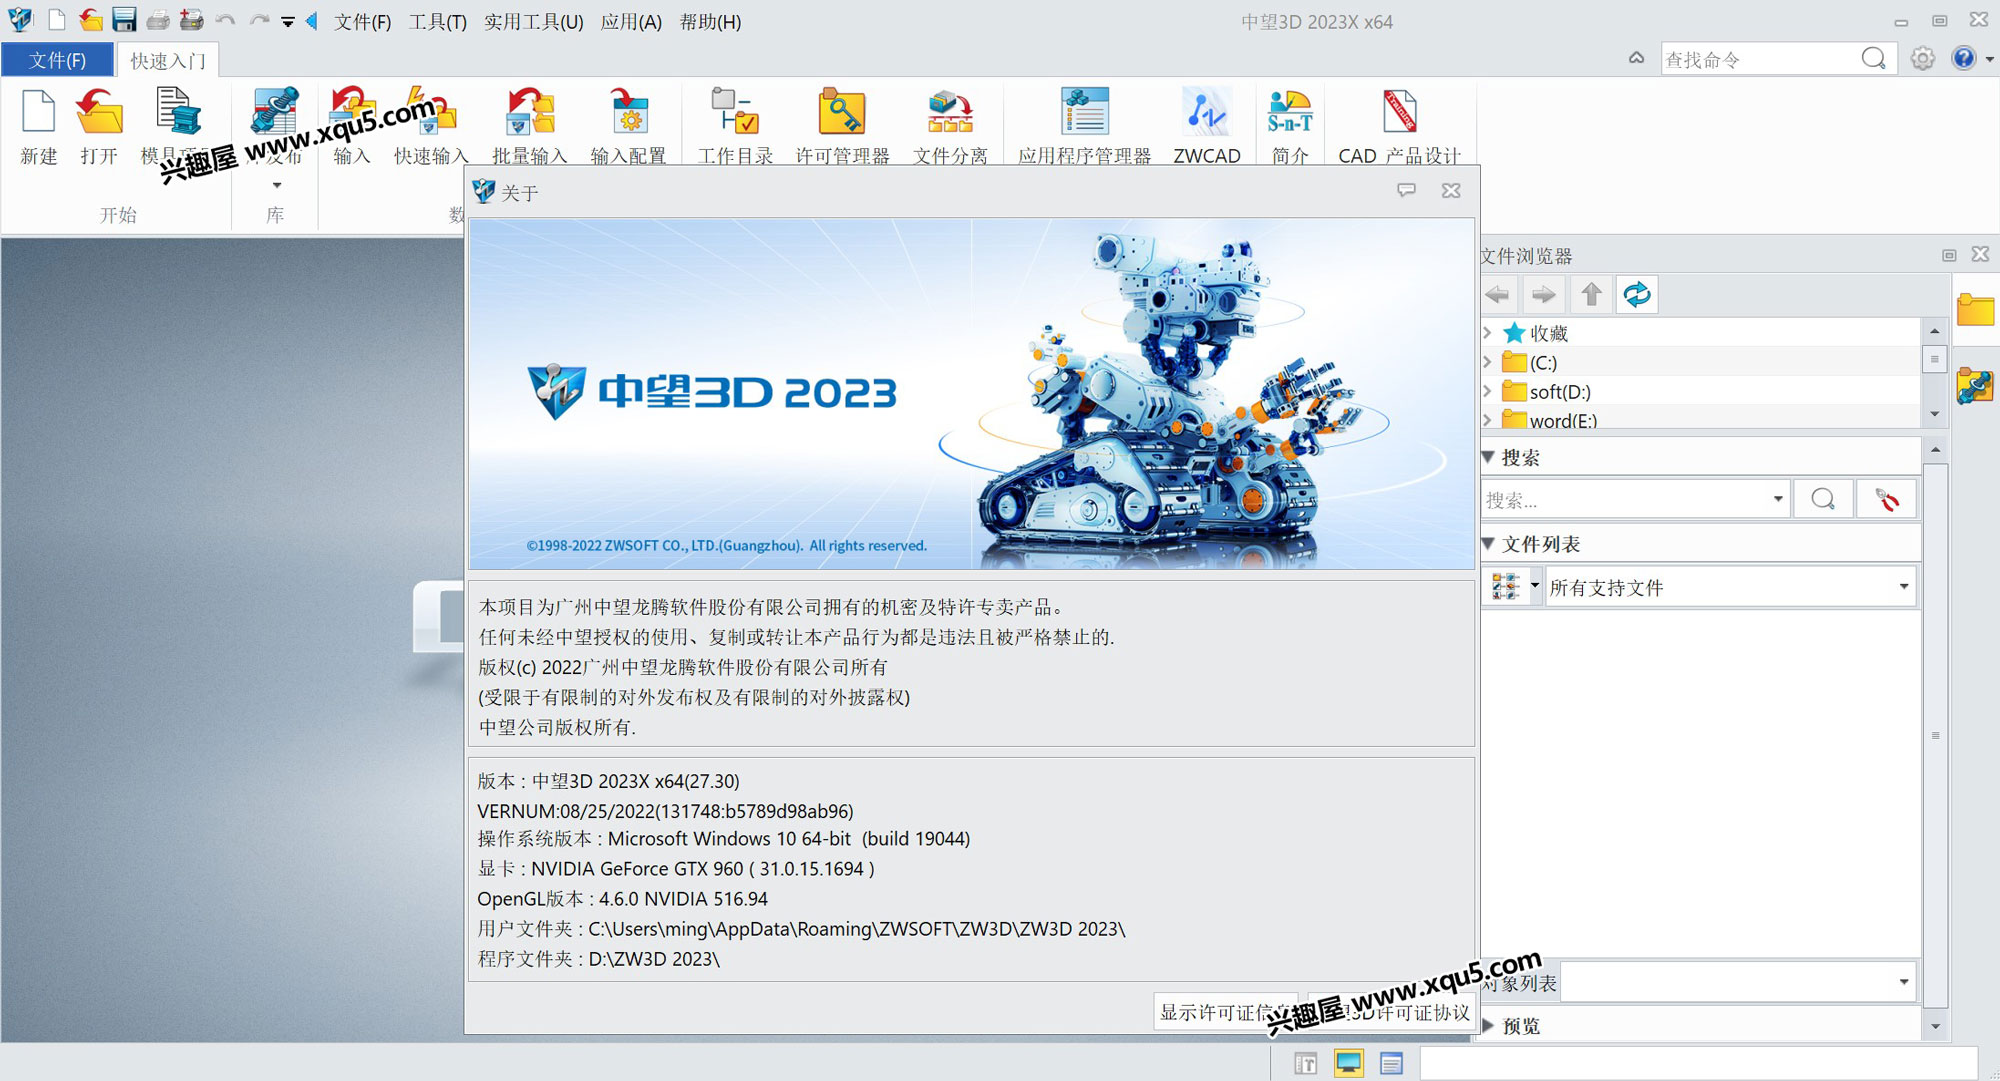Open the 文件(F) menu in menu bar
This screenshot has width=2000, height=1081.
pyautogui.click(x=362, y=21)
